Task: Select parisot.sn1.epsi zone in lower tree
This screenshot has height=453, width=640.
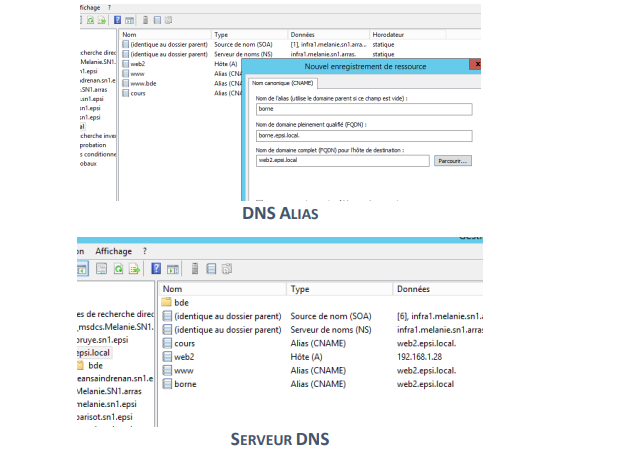Action: [x=104, y=417]
